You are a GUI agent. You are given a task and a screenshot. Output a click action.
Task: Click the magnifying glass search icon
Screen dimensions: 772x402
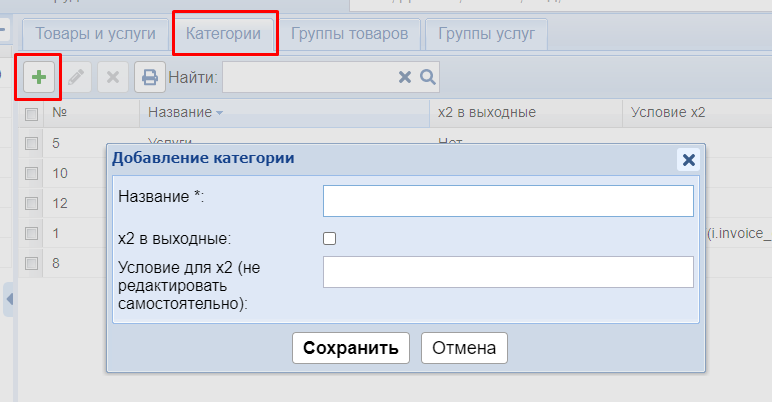coord(427,77)
